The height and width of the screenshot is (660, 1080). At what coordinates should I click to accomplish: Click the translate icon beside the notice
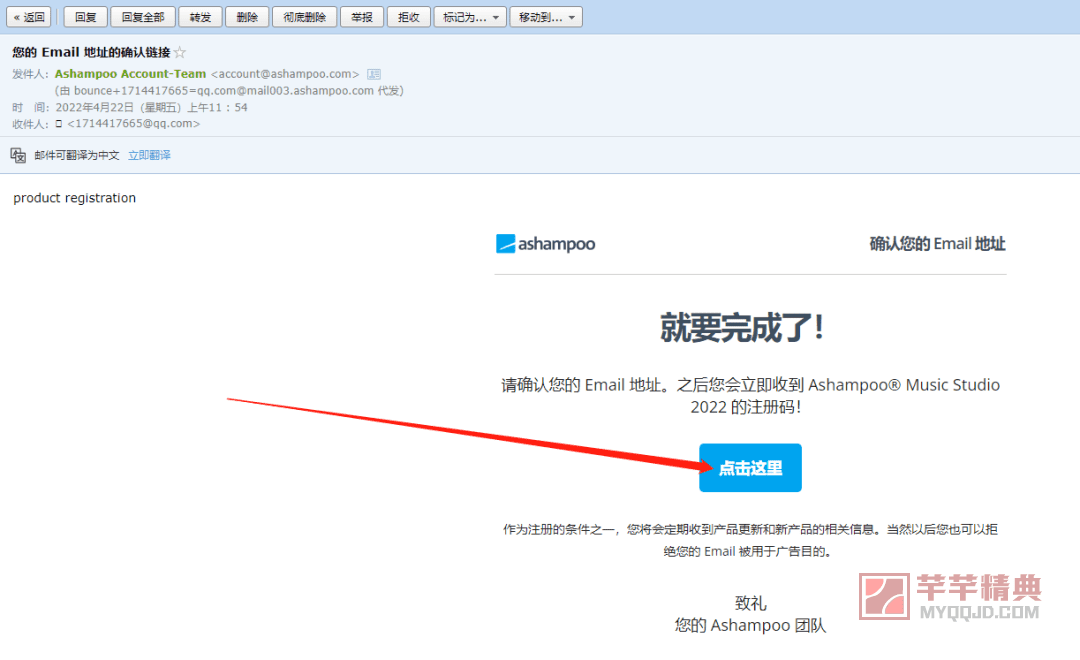tap(18, 156)
